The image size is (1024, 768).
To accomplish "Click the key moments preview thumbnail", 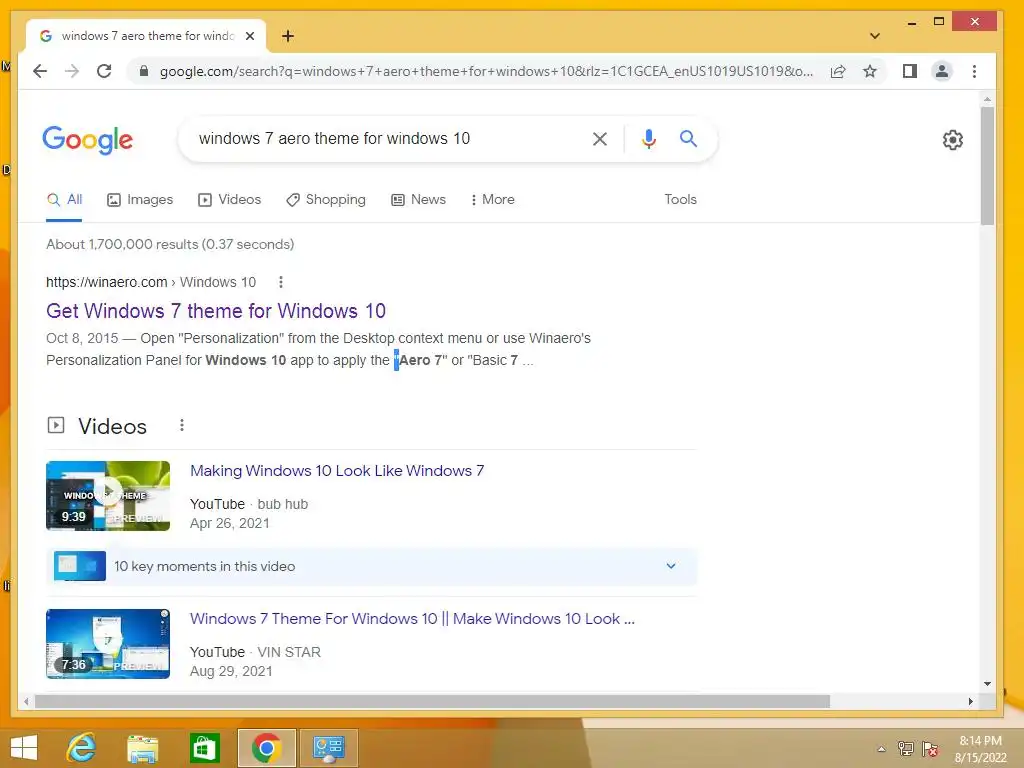I will [x=80, y=566].
